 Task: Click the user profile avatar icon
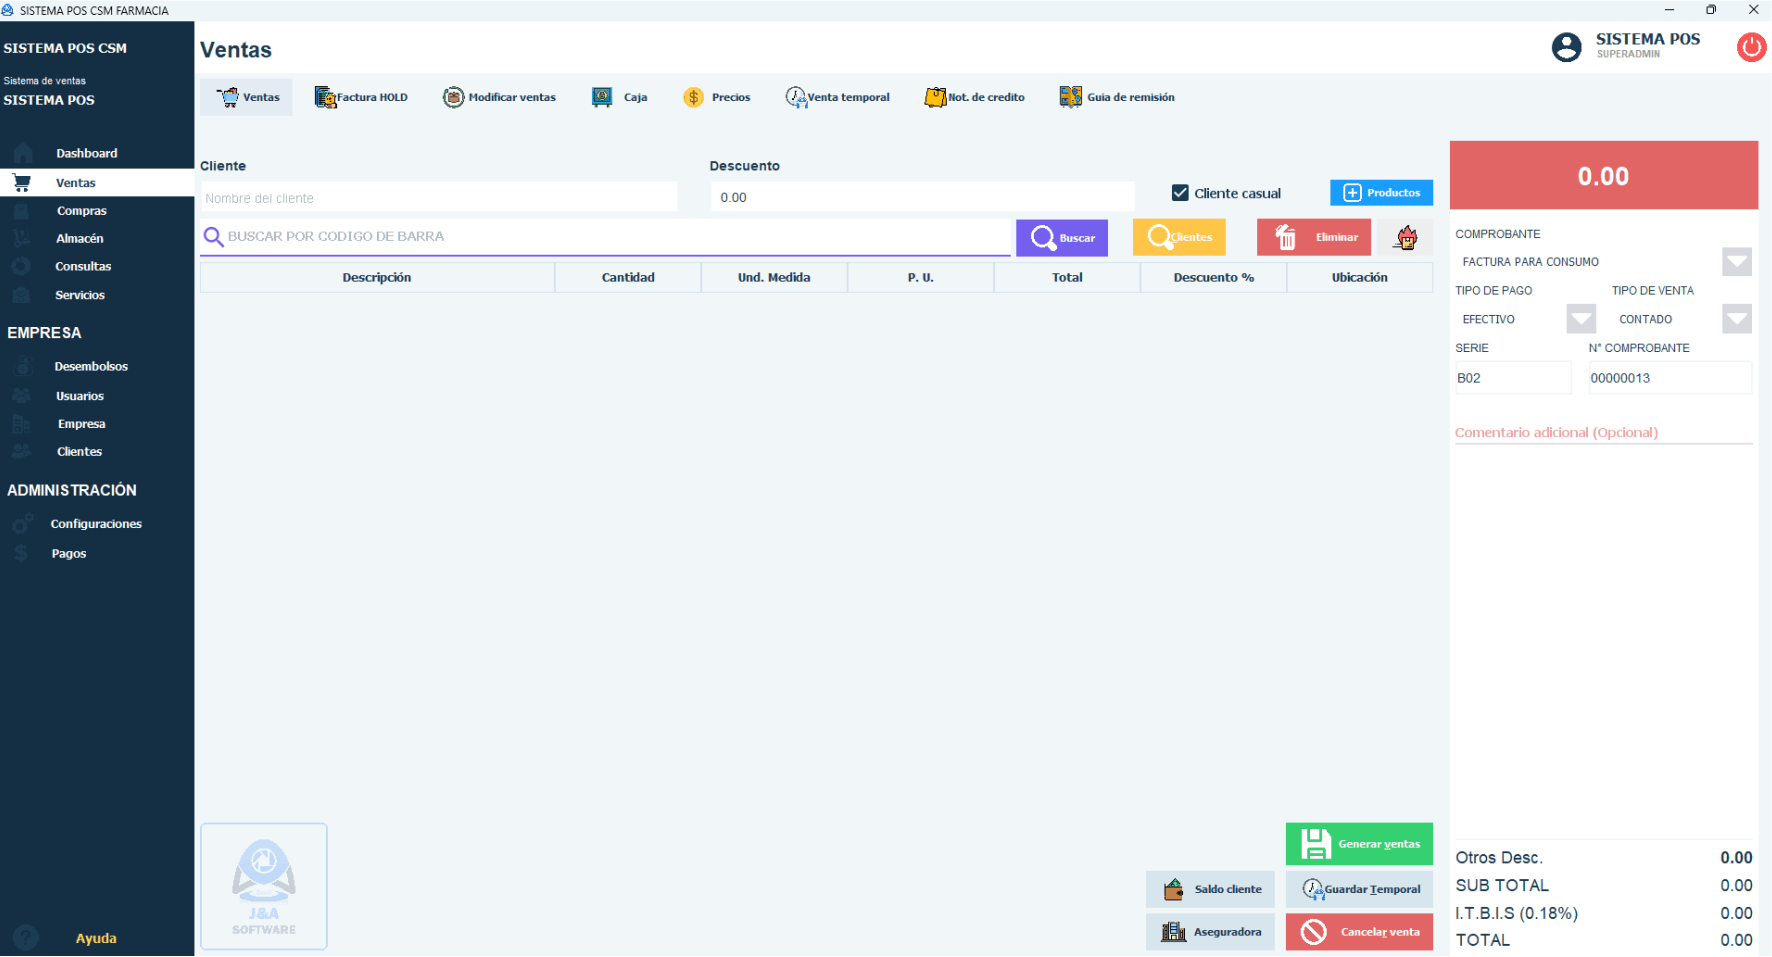tap(1566, 47)
